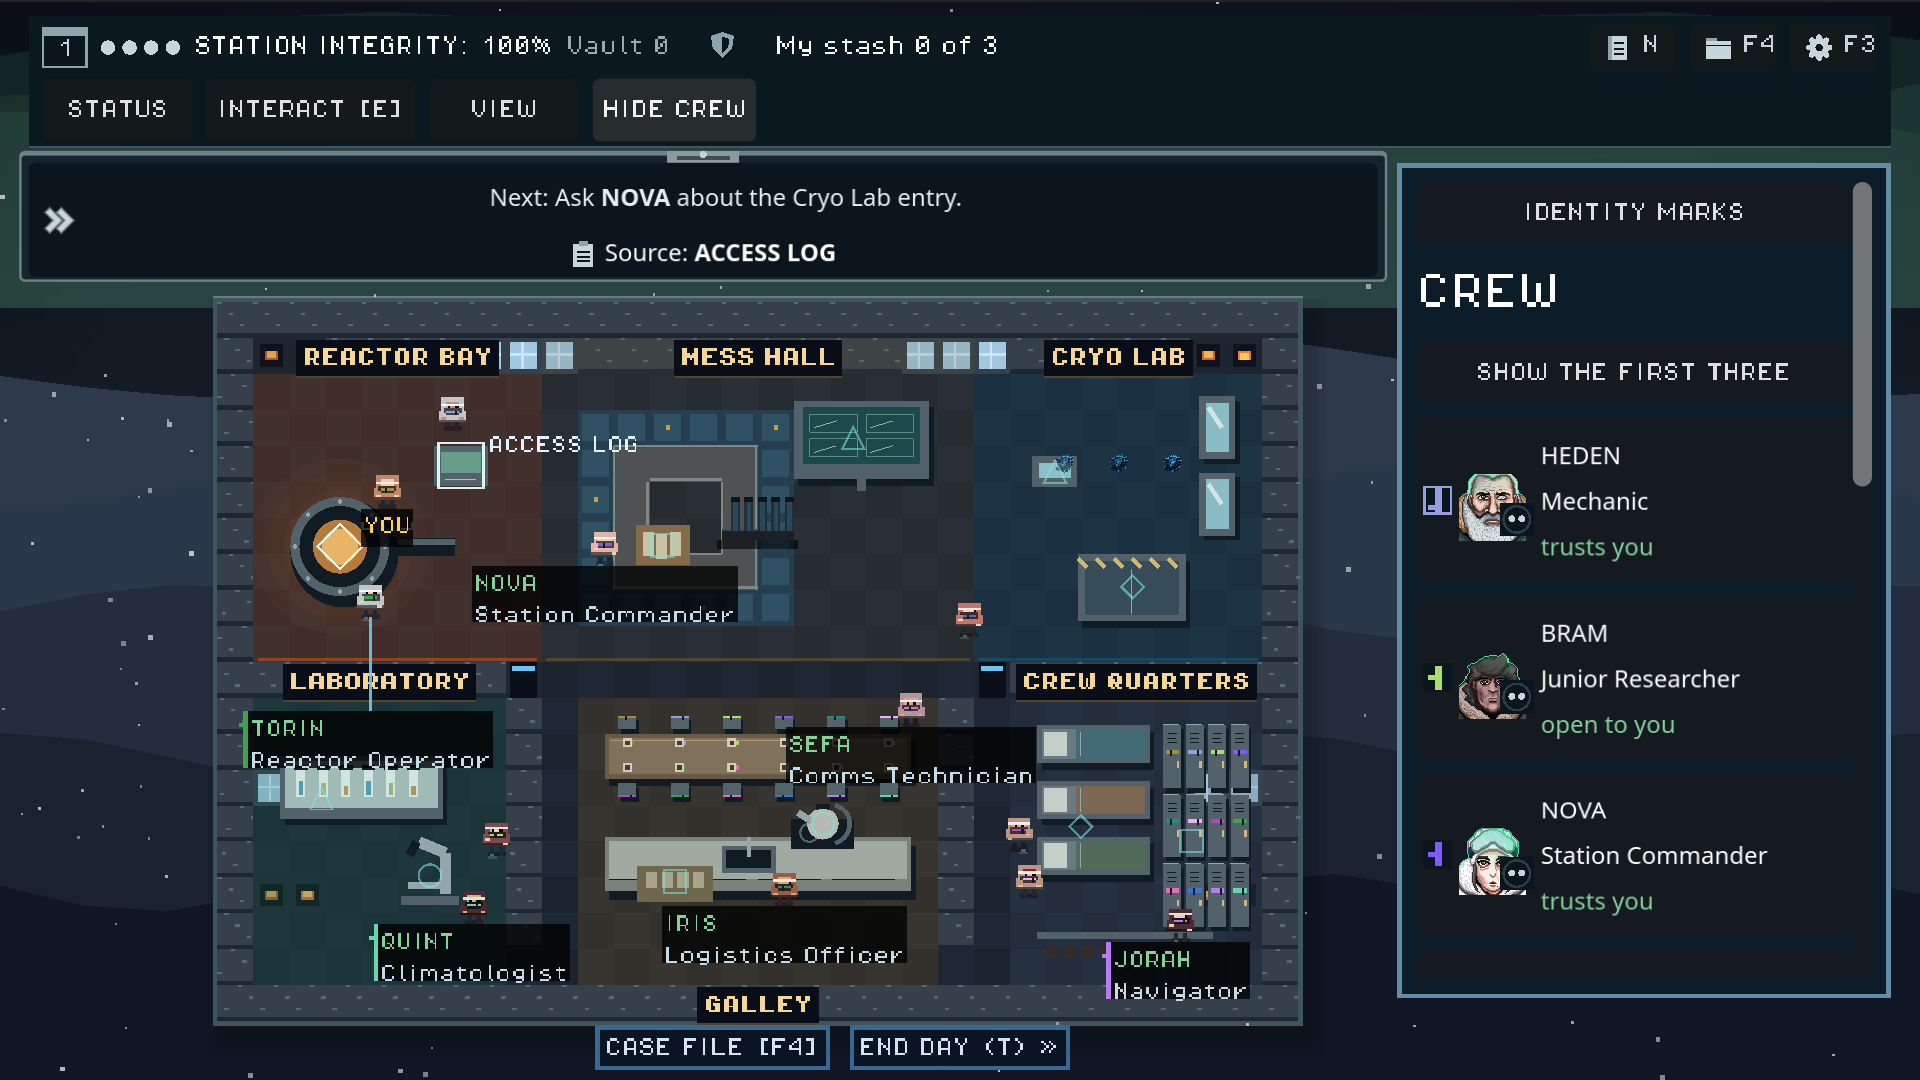Image resolution: width=1920 pixels, height=1080 pixels.
Task: Open the View menu
Action: pyautogui.click(x=504, y=109)
